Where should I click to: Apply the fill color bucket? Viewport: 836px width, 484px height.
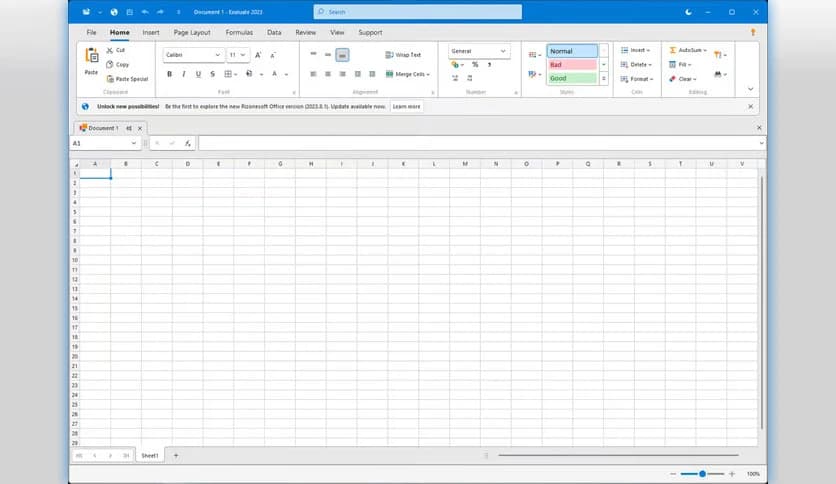click(x=249, y=74)
